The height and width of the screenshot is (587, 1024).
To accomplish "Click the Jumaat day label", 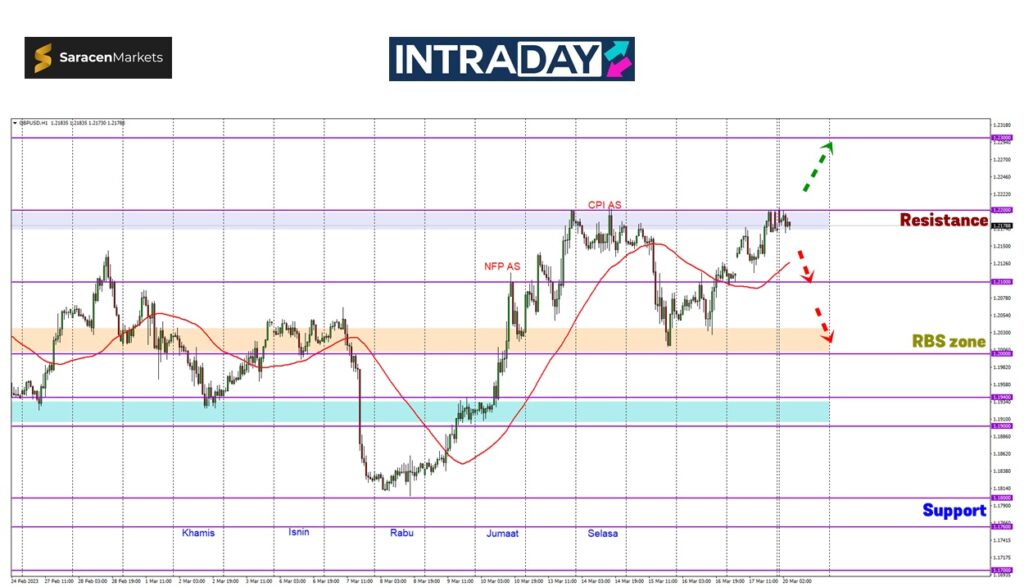I will click(504, 533).
